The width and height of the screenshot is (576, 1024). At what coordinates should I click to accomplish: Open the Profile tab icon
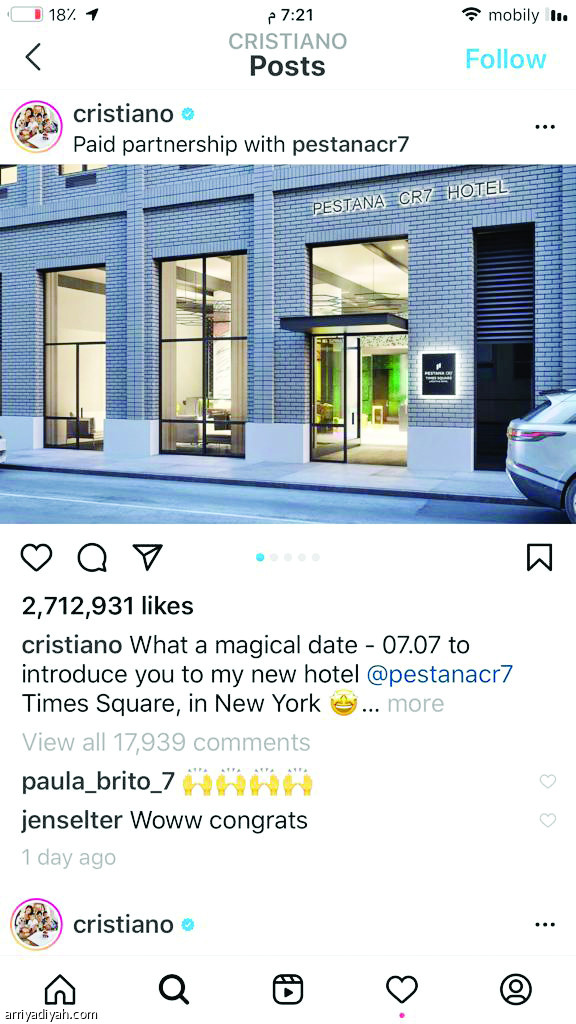click(516, 990)
